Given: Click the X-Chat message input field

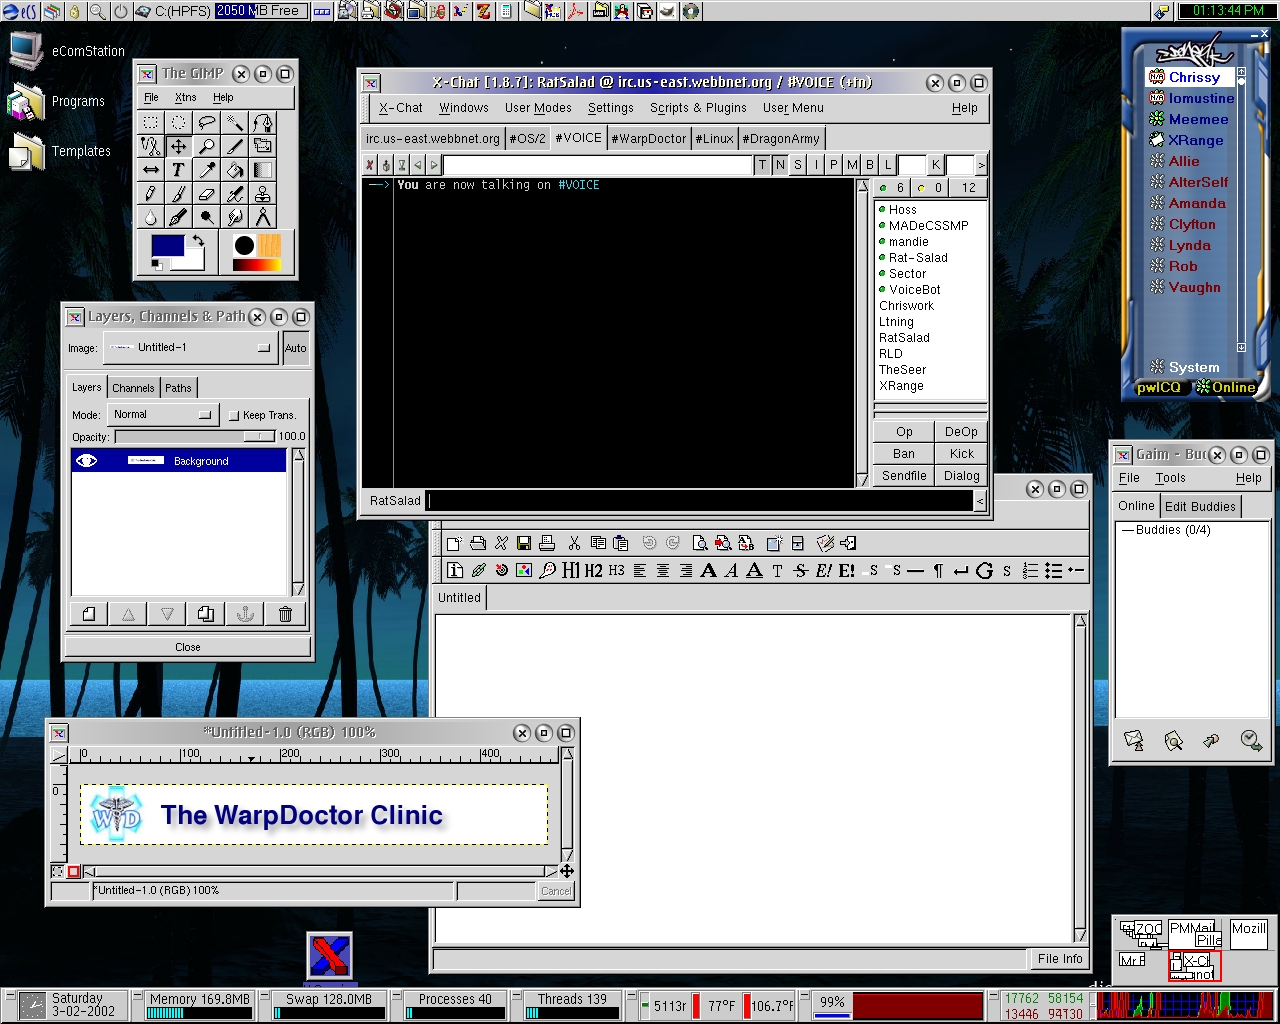Looking at the screenshot, I should coord(700,500).
